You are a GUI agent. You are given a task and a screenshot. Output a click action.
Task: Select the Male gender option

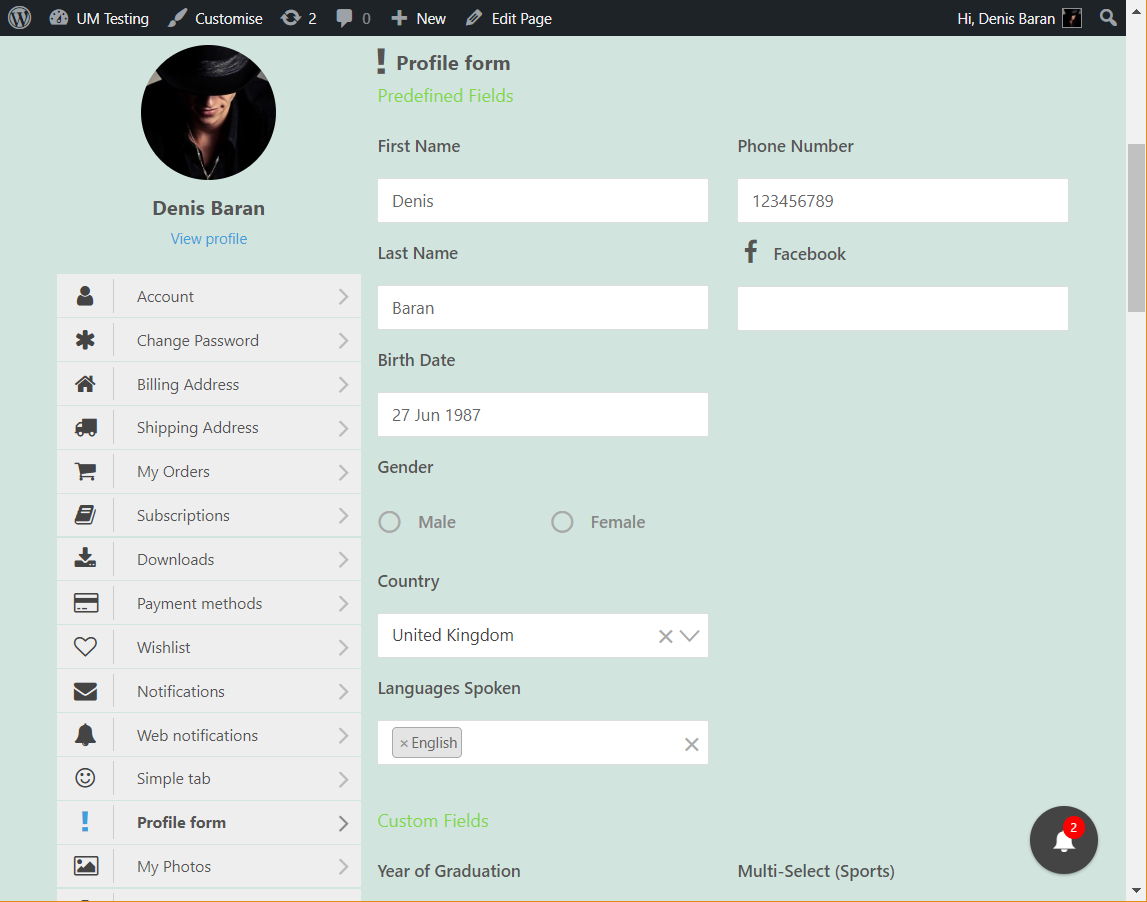coord(389,521)
